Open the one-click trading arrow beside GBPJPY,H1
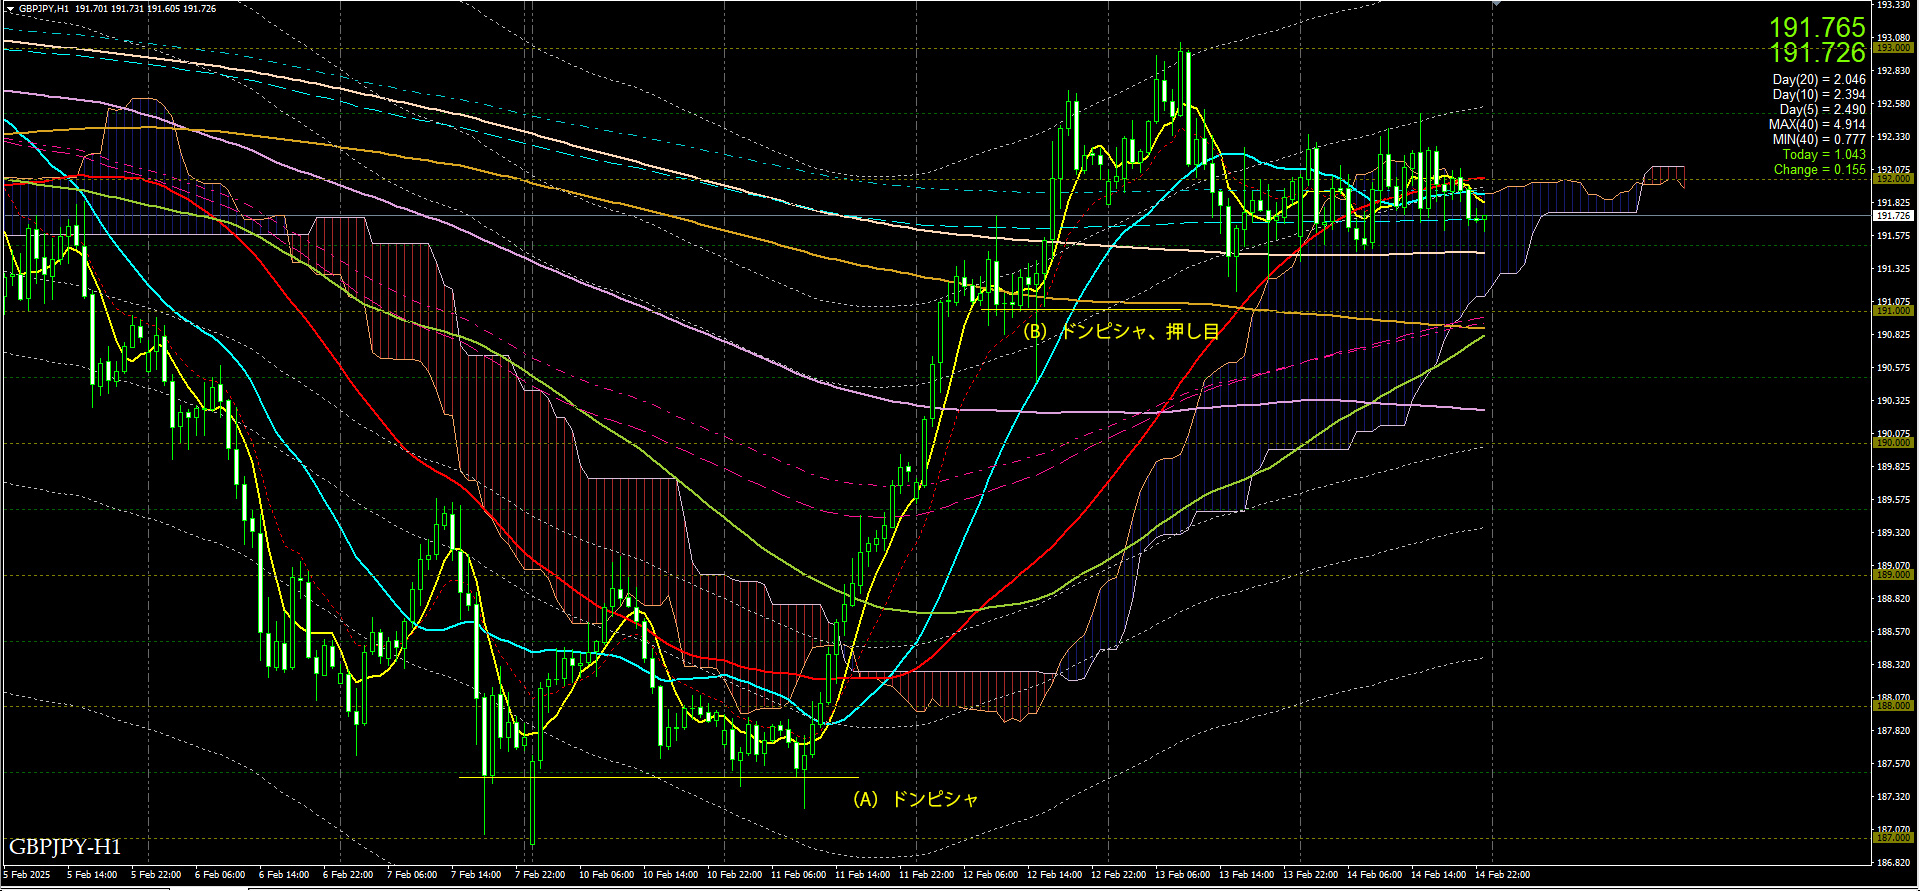Screen dimensions: 1920x891 point(10,9)
